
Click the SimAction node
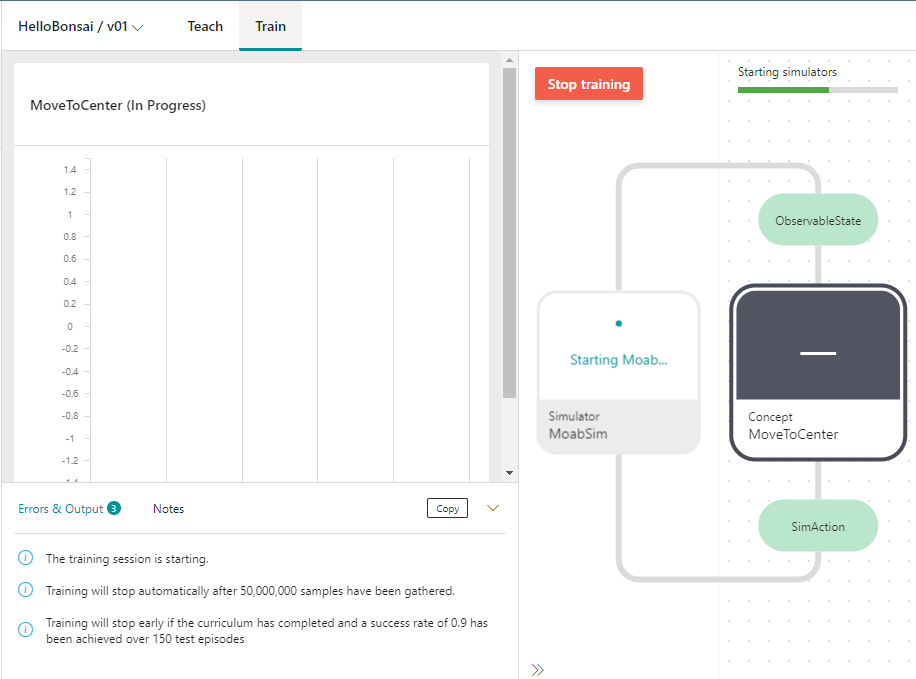(x=817, y=526)
